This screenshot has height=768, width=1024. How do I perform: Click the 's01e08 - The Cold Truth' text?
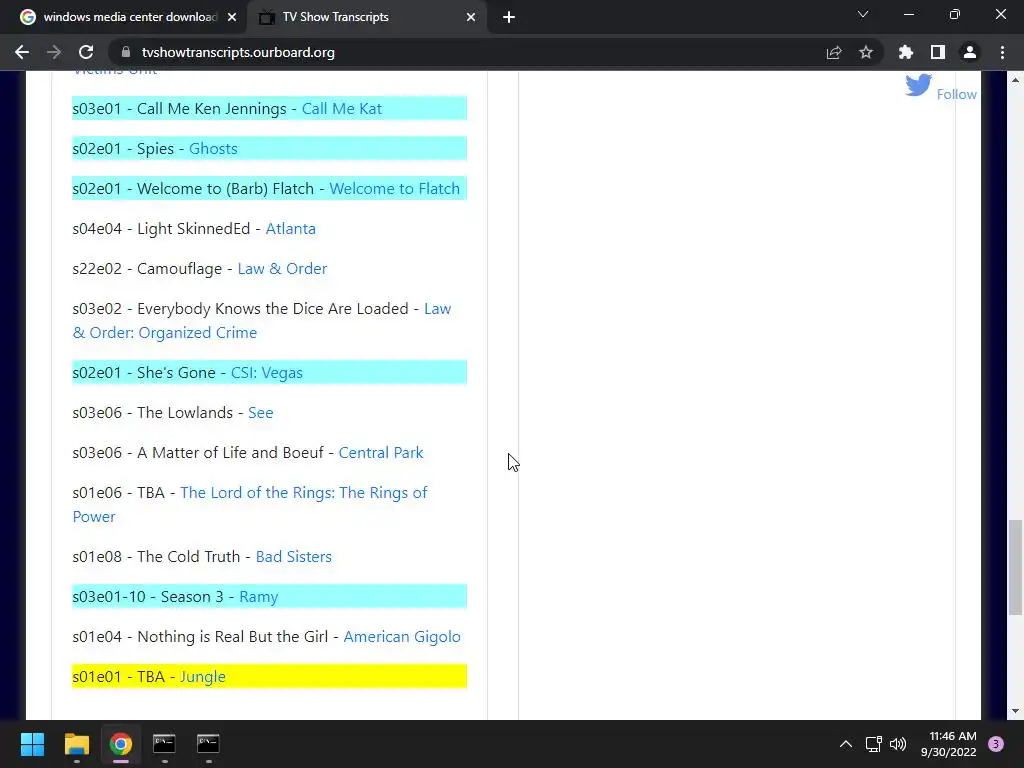[x=157, y=556]
